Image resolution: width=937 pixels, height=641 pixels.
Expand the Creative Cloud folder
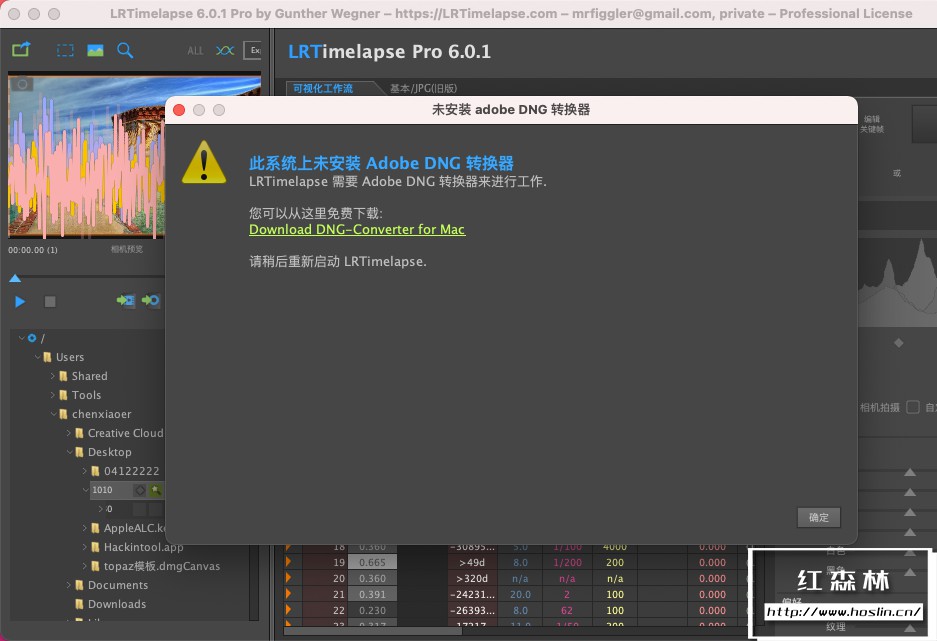[69, 433]
